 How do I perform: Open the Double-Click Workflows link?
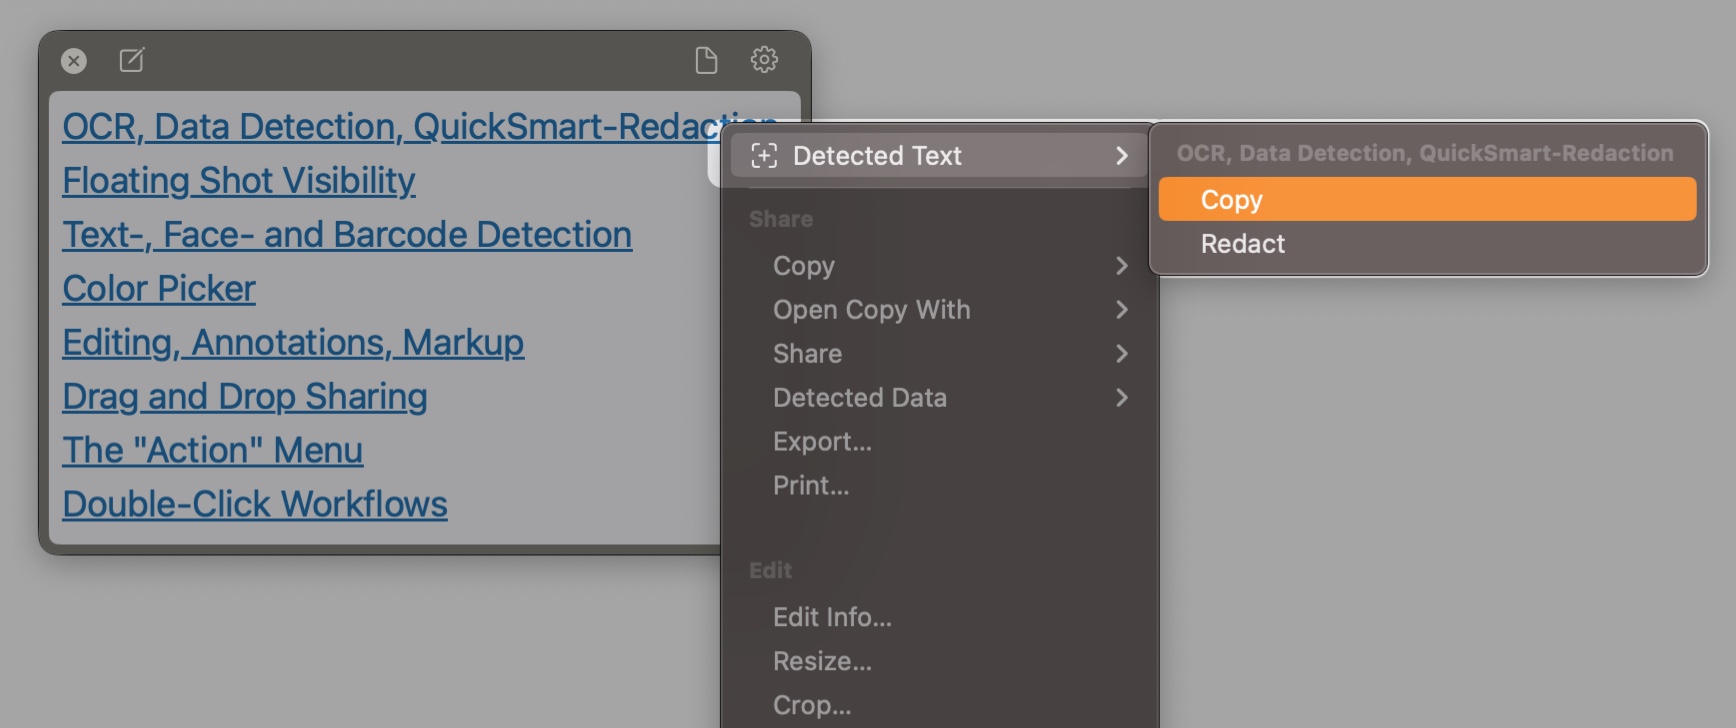255,505
